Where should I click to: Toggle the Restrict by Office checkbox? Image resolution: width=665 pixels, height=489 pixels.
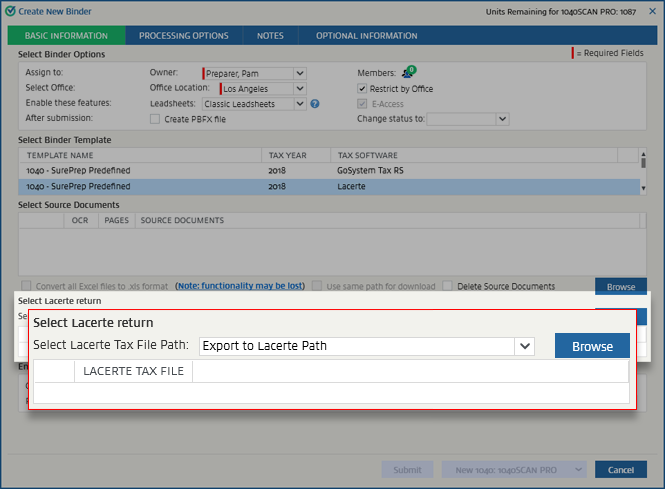pos(362,88)
